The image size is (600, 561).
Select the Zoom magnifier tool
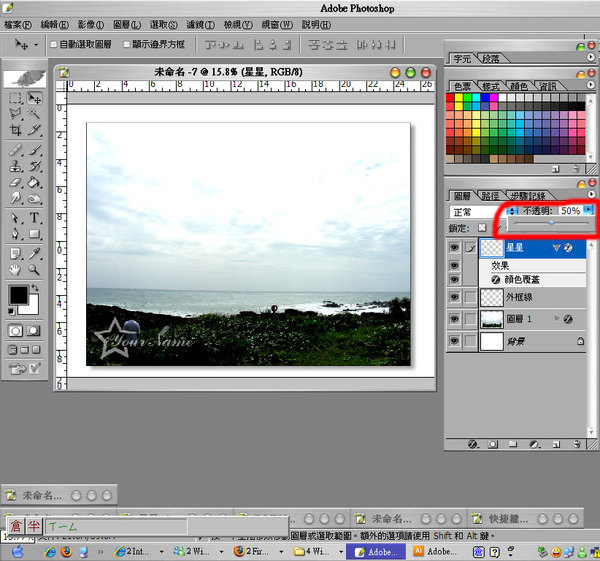pos(34,270)
